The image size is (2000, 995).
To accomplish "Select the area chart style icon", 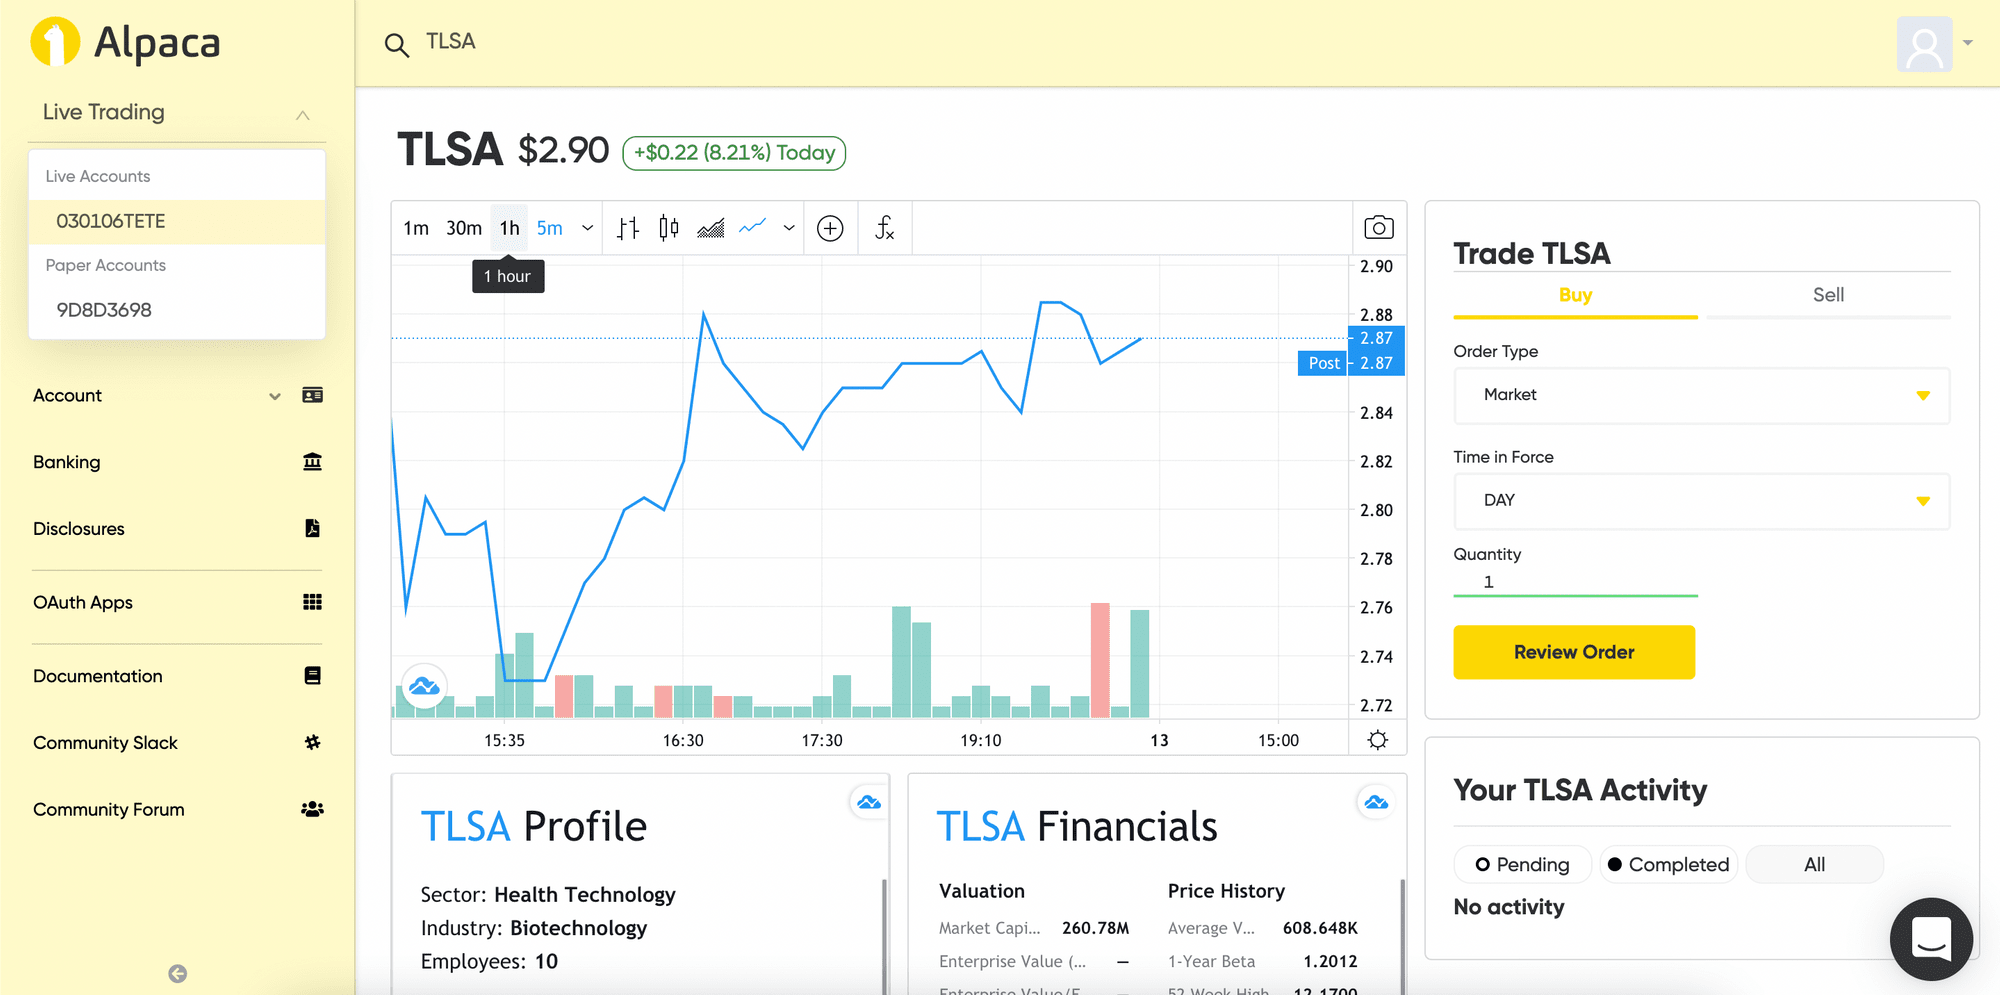I will tap(710, 228).
